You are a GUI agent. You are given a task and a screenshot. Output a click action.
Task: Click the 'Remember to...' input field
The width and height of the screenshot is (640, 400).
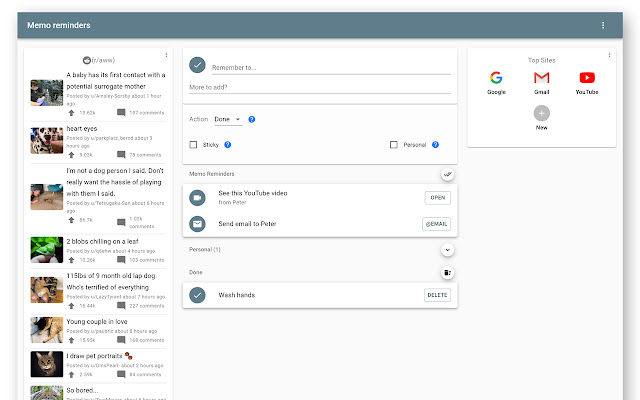331,68
